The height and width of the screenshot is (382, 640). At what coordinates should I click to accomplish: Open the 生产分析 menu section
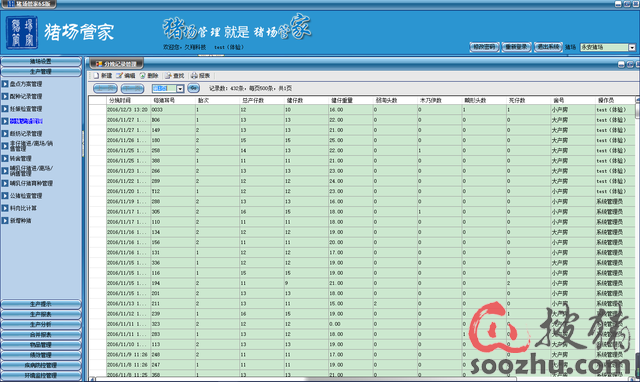[x=41, y=324]
